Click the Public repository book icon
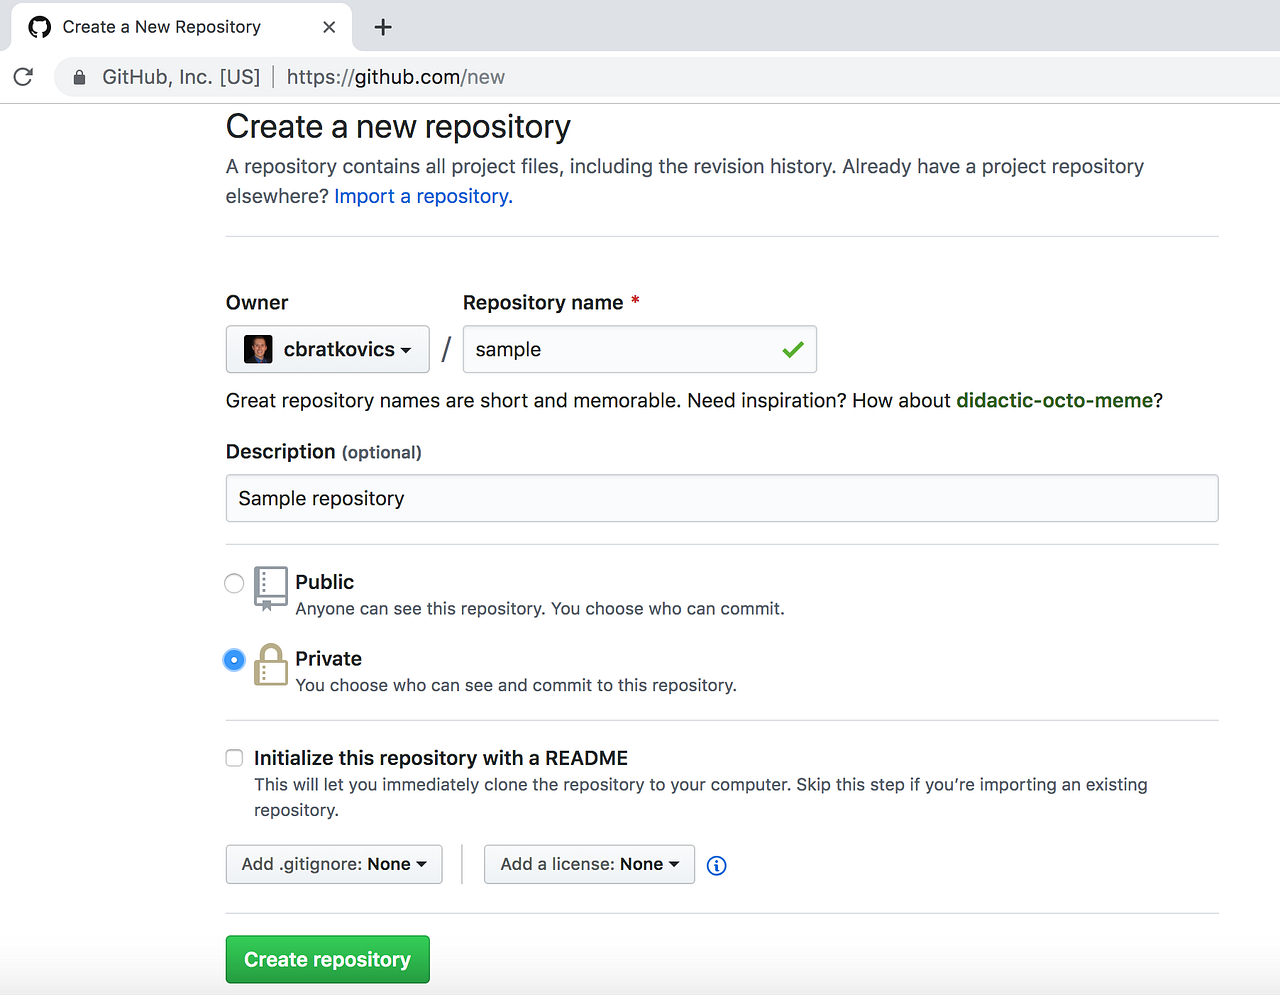Screen dimensions: 1280x995 [x=270, y=588]
